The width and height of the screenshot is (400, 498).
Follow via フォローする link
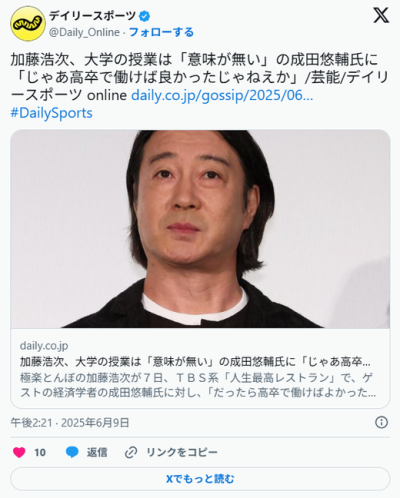point(161,32)
